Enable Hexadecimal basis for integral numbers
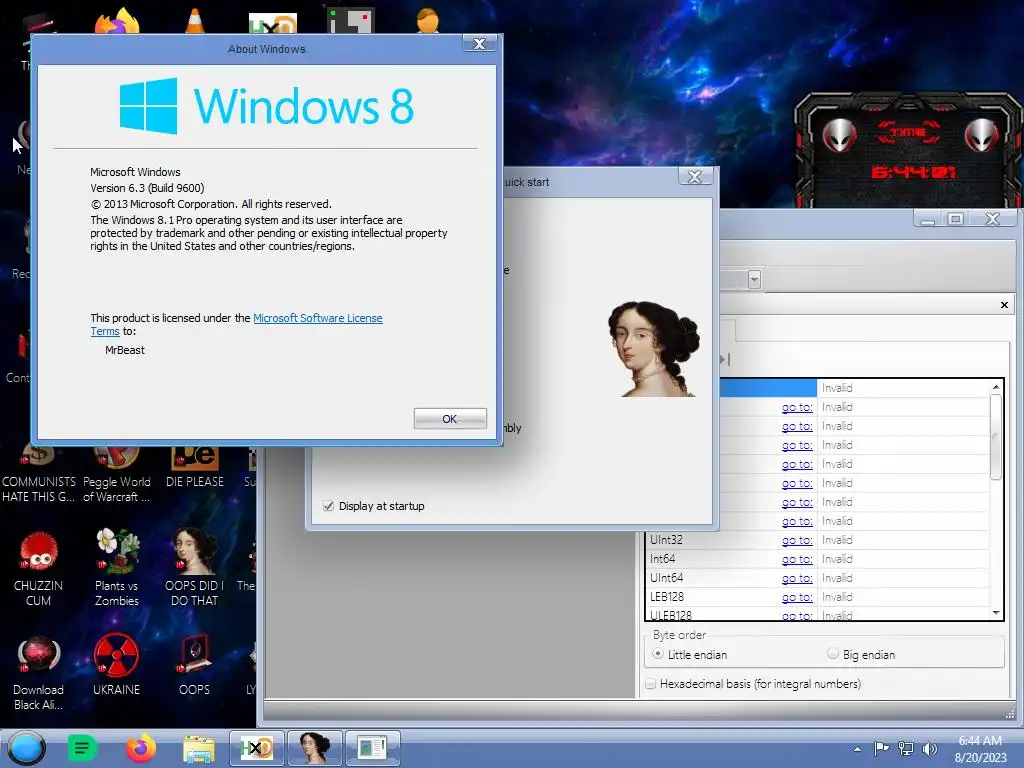 (x=650, y=684)
